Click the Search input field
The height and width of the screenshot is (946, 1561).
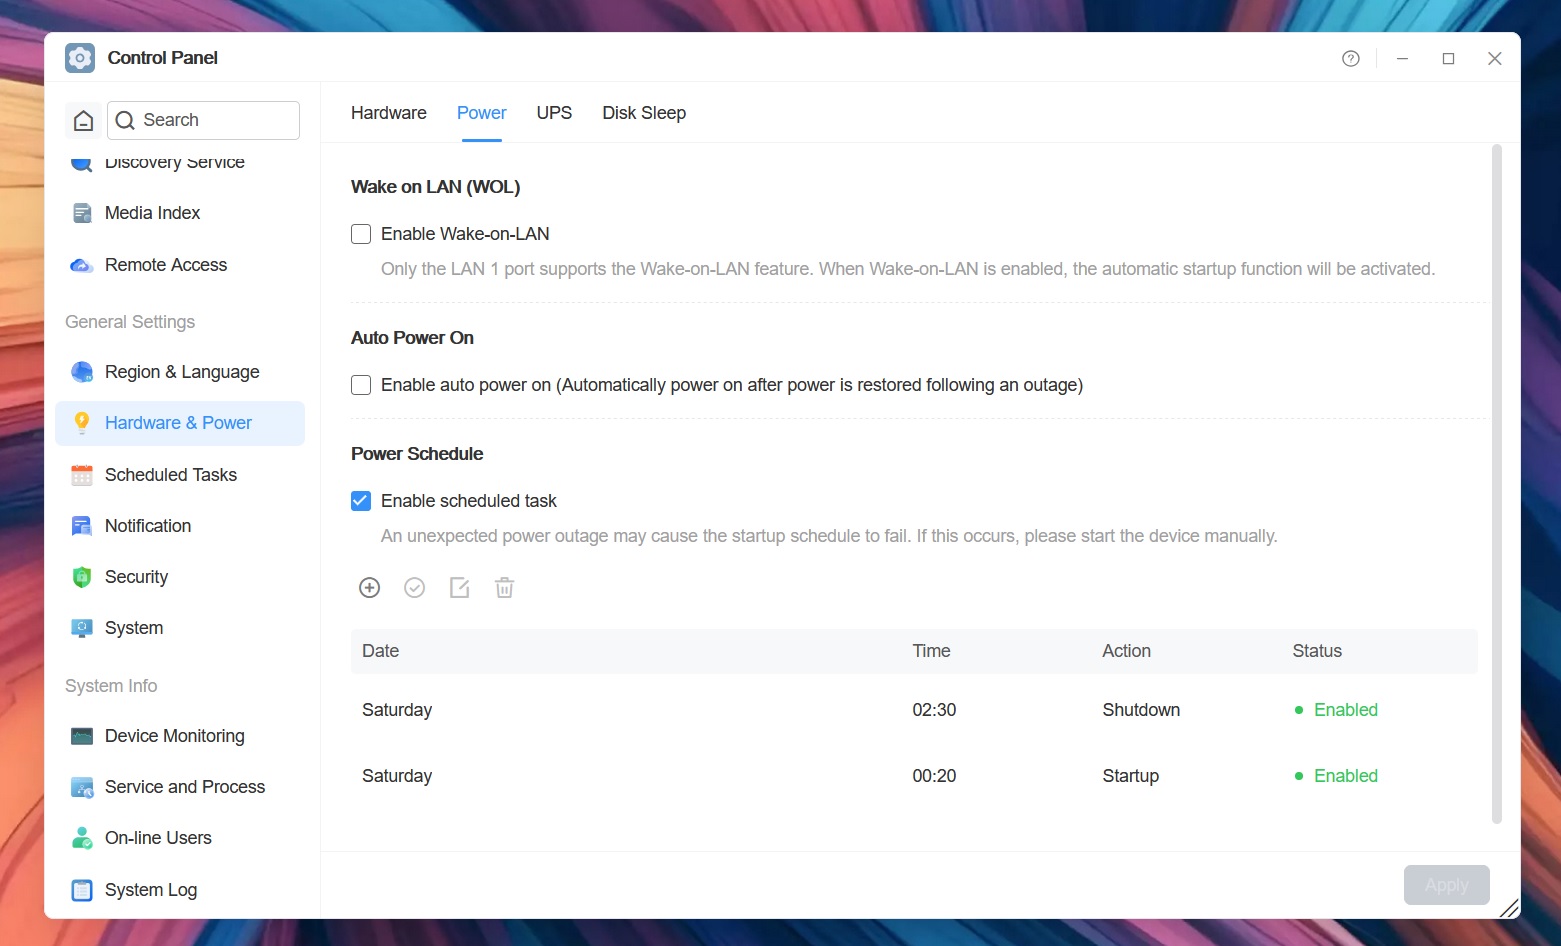click(203, 120)
